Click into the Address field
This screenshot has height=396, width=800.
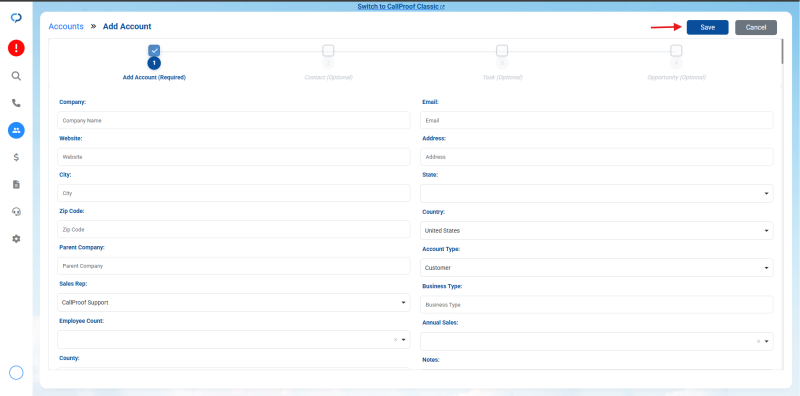tap(596, 157)
